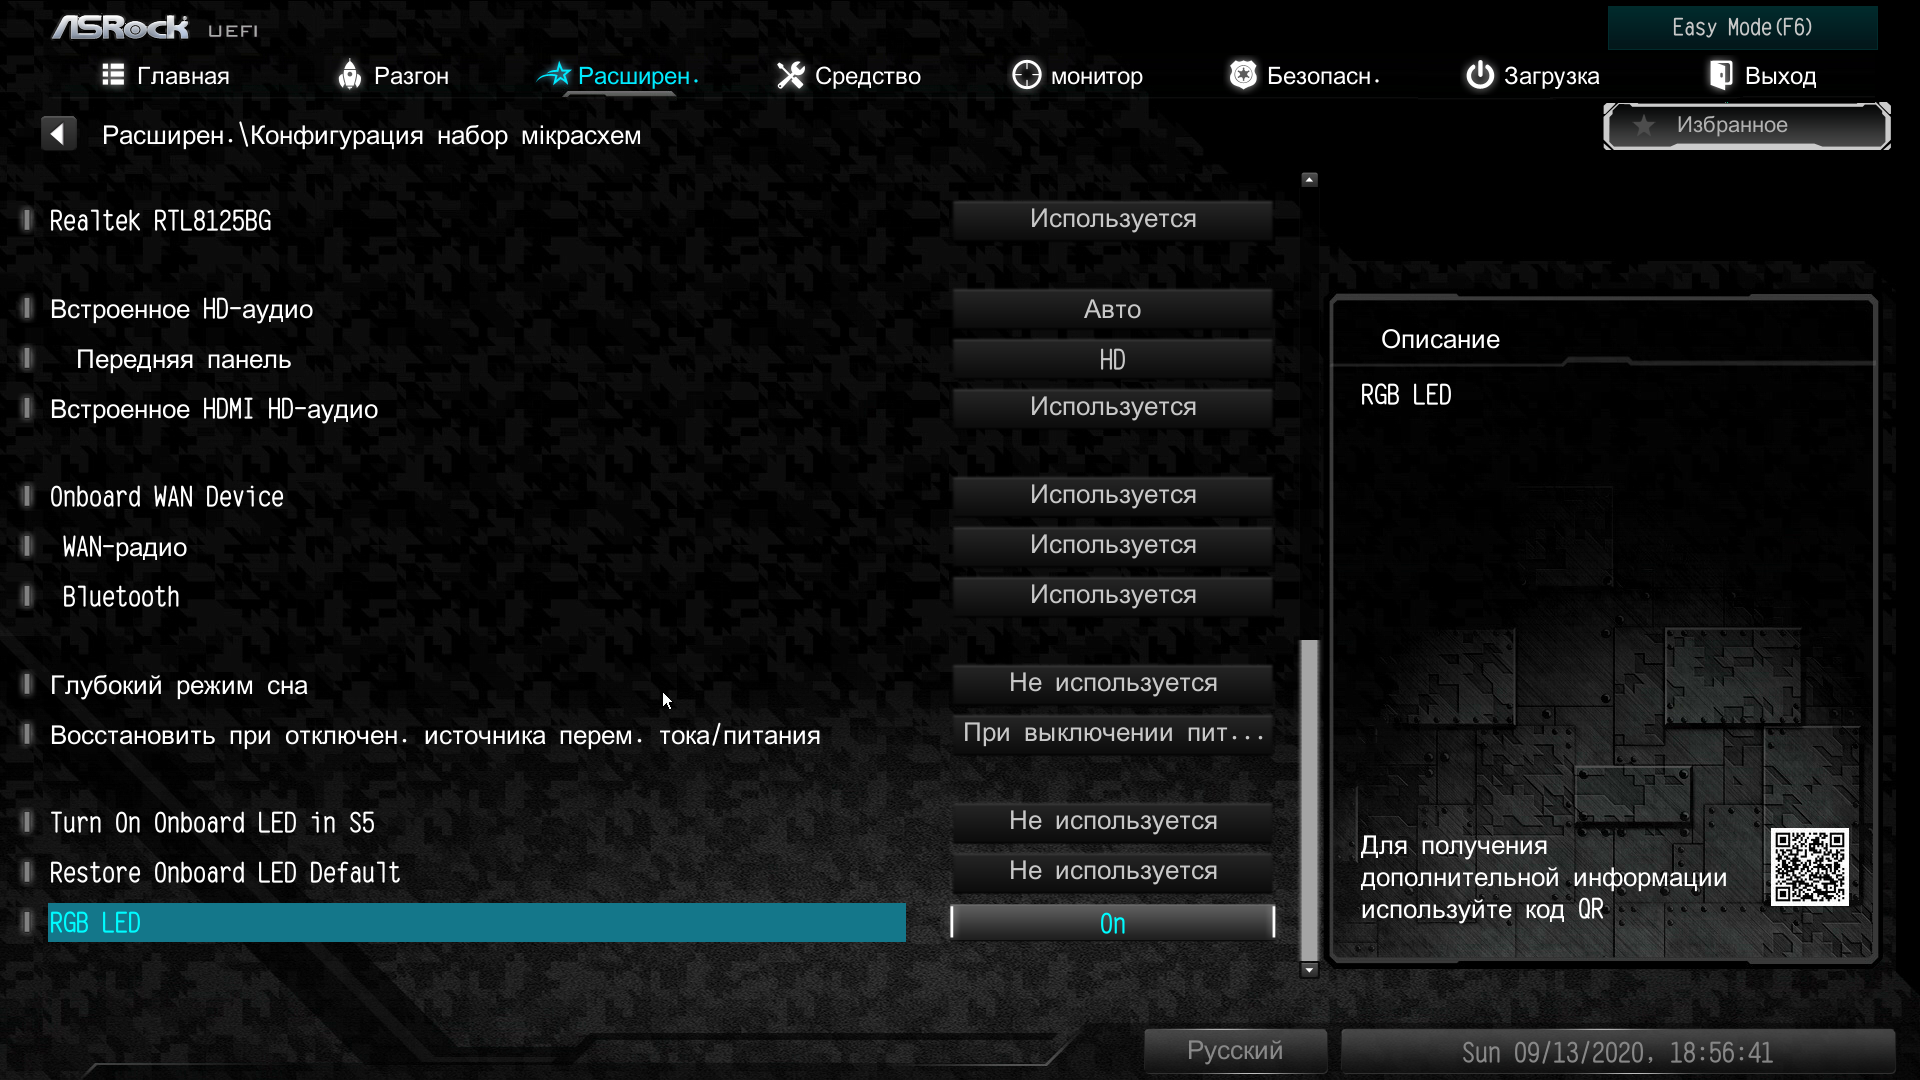Click the Безопасн. shield icon
Screen dimensions: 1920x1080
[x=1242, y=75]
